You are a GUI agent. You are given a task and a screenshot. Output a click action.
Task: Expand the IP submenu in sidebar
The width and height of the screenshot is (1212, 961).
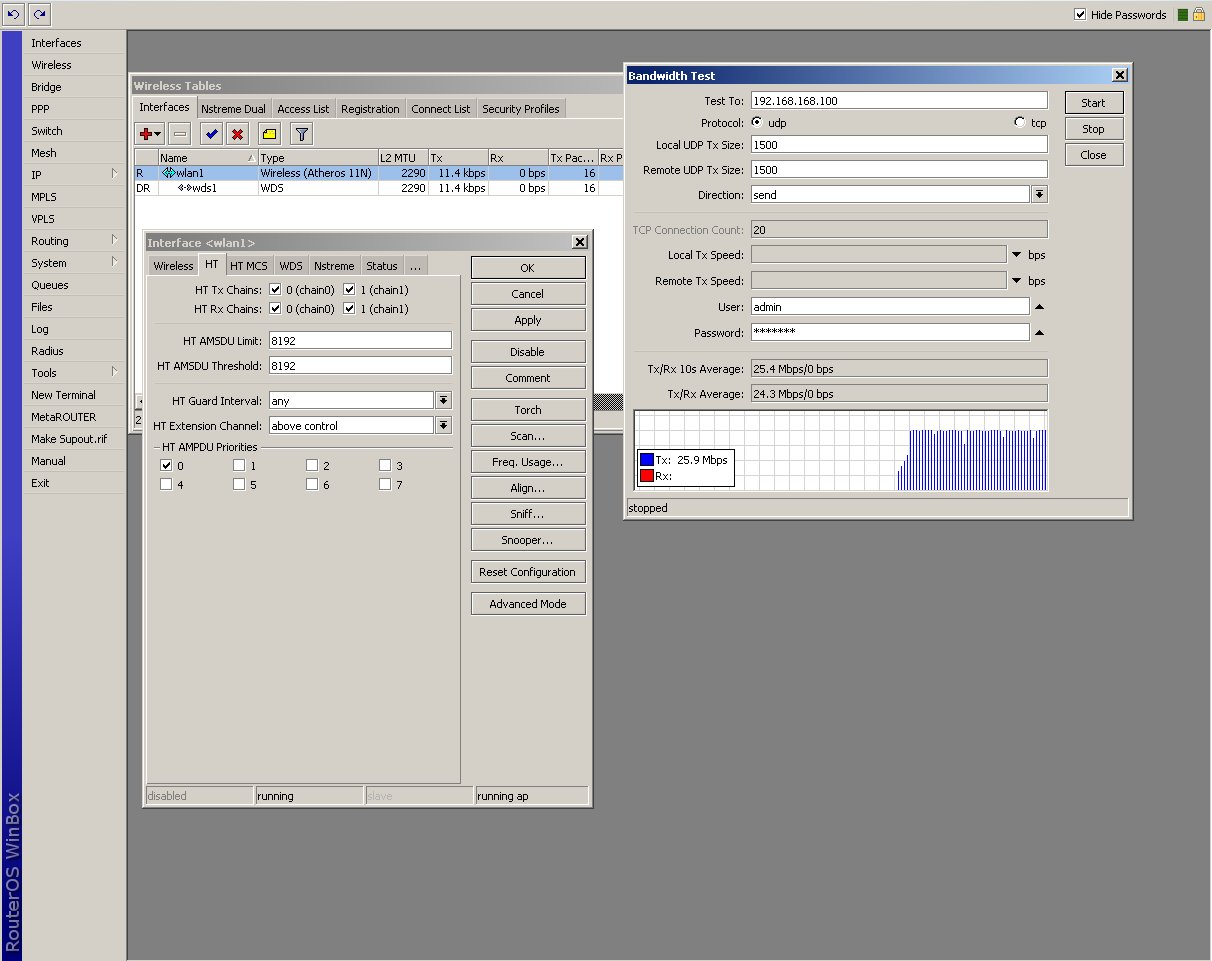[x=114, y=174]
